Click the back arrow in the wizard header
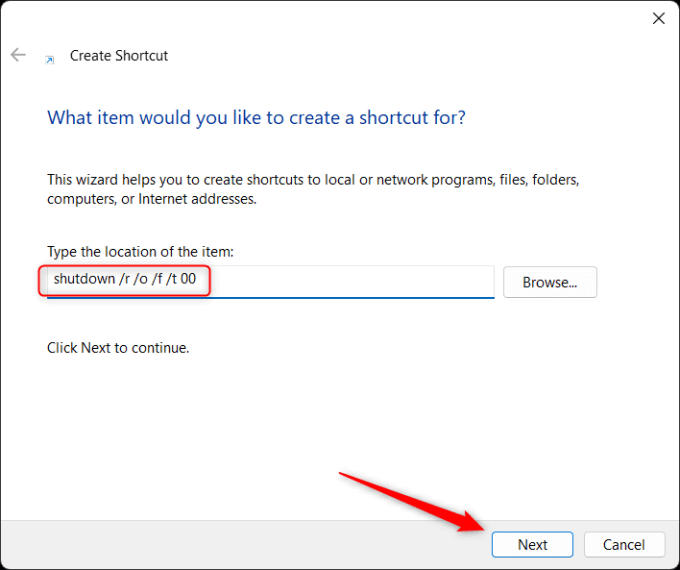 coord(18,55)
